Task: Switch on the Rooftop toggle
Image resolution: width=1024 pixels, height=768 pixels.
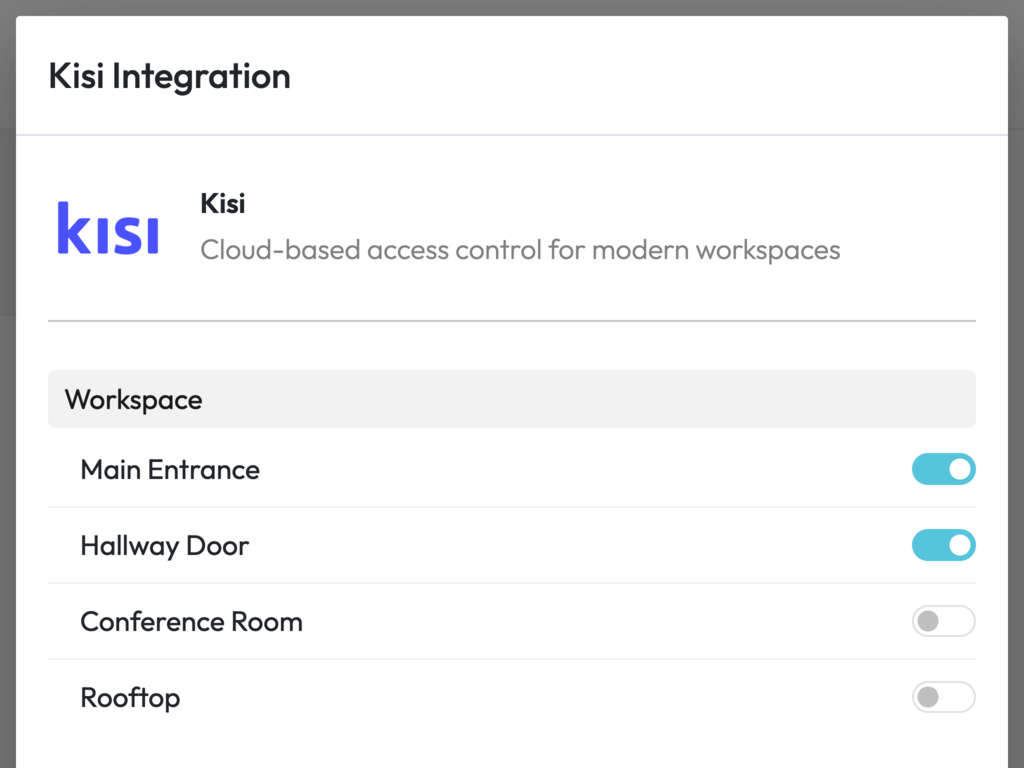Action: click(x=944, y=697)
